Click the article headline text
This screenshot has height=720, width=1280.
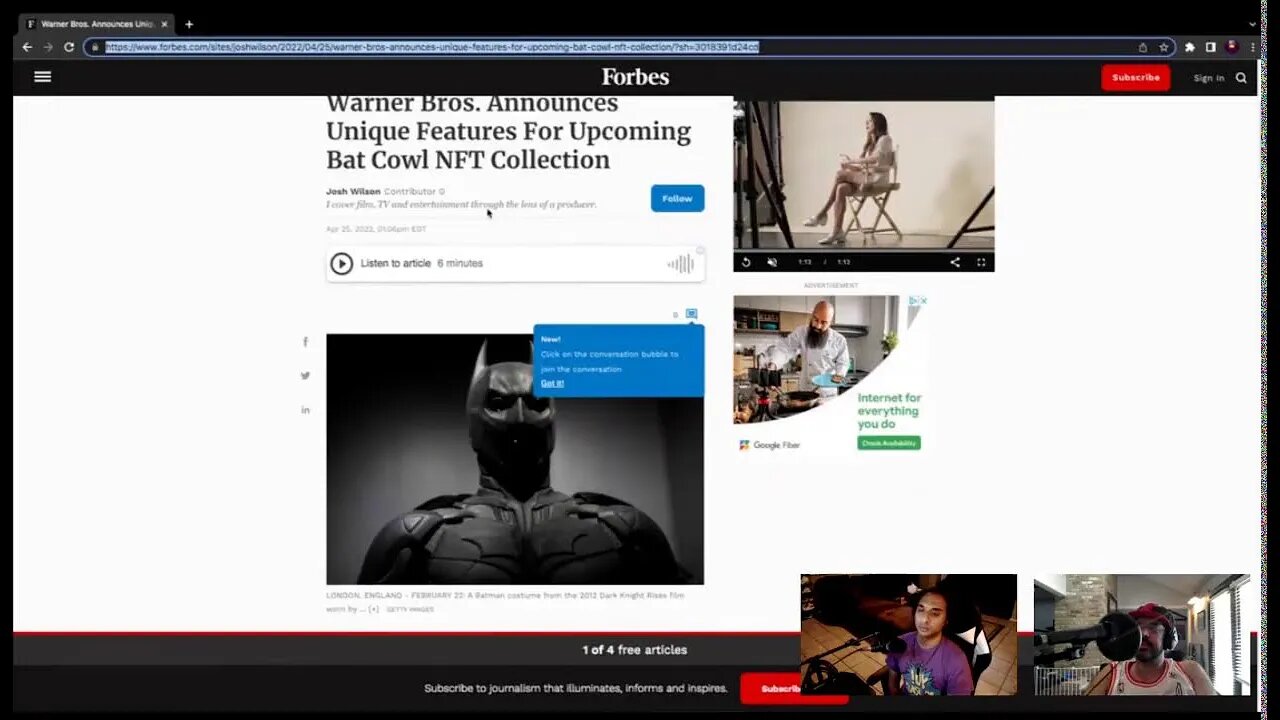508,131
